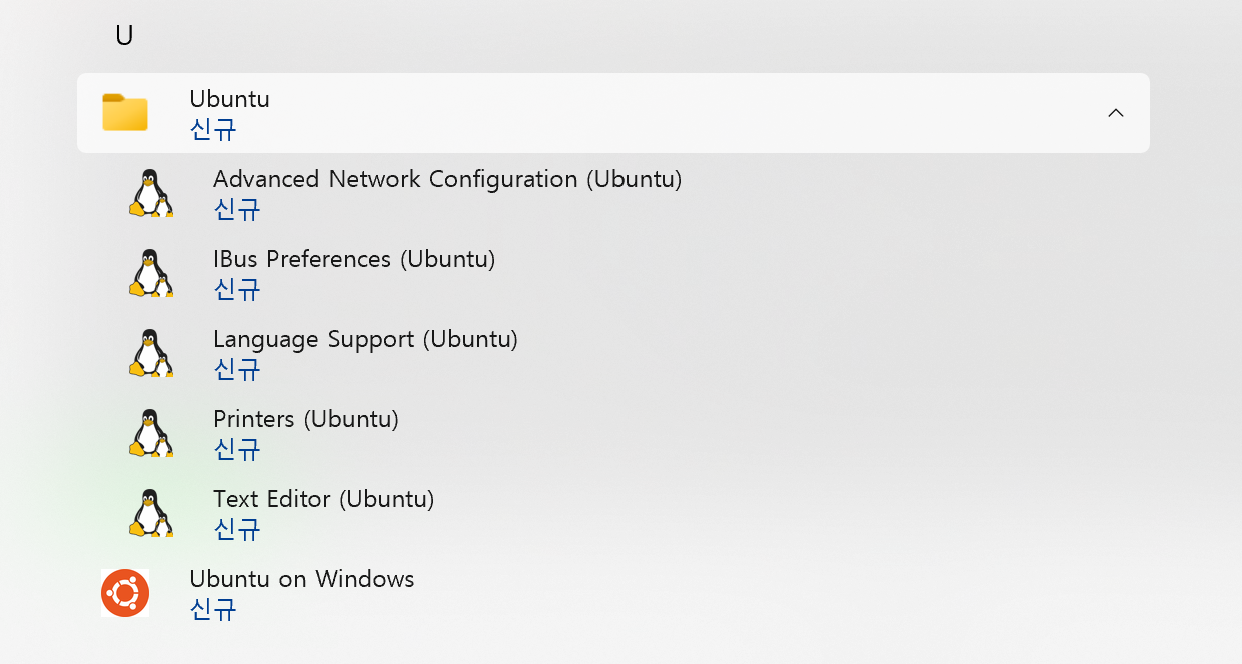Viewport: 1242px width, 664px height.
Task: Click penguin icon beside IBus Preferences
Action: coord(150,273)
